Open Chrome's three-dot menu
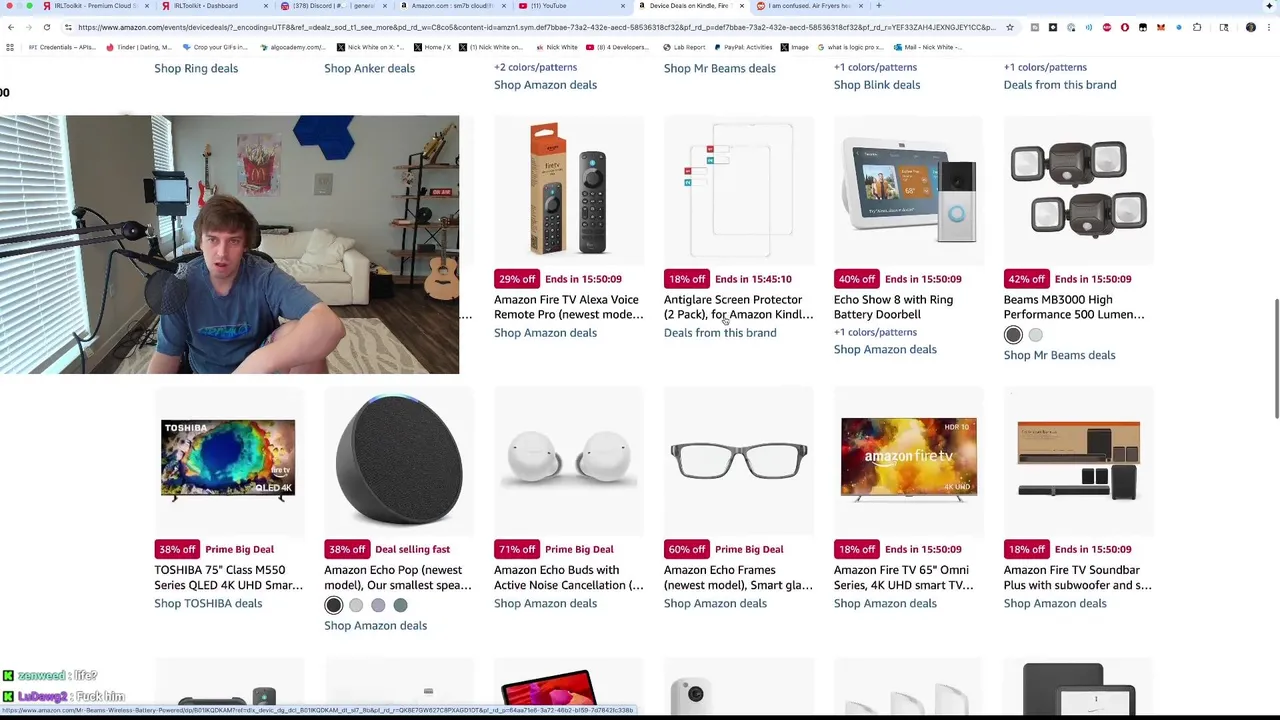Image resolution: width=1280 pixels, height=720 pixels. pyautogui.click(x=1269, y=27)
